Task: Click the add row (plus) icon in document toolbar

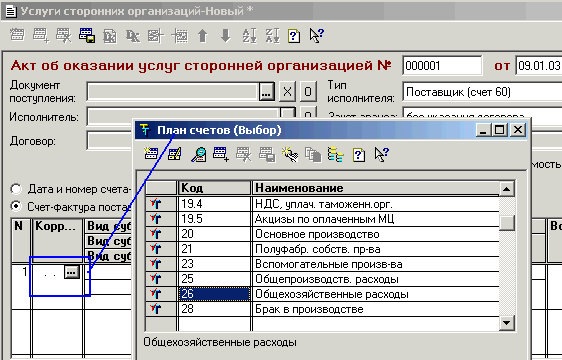Action: (x=41, y=35)
